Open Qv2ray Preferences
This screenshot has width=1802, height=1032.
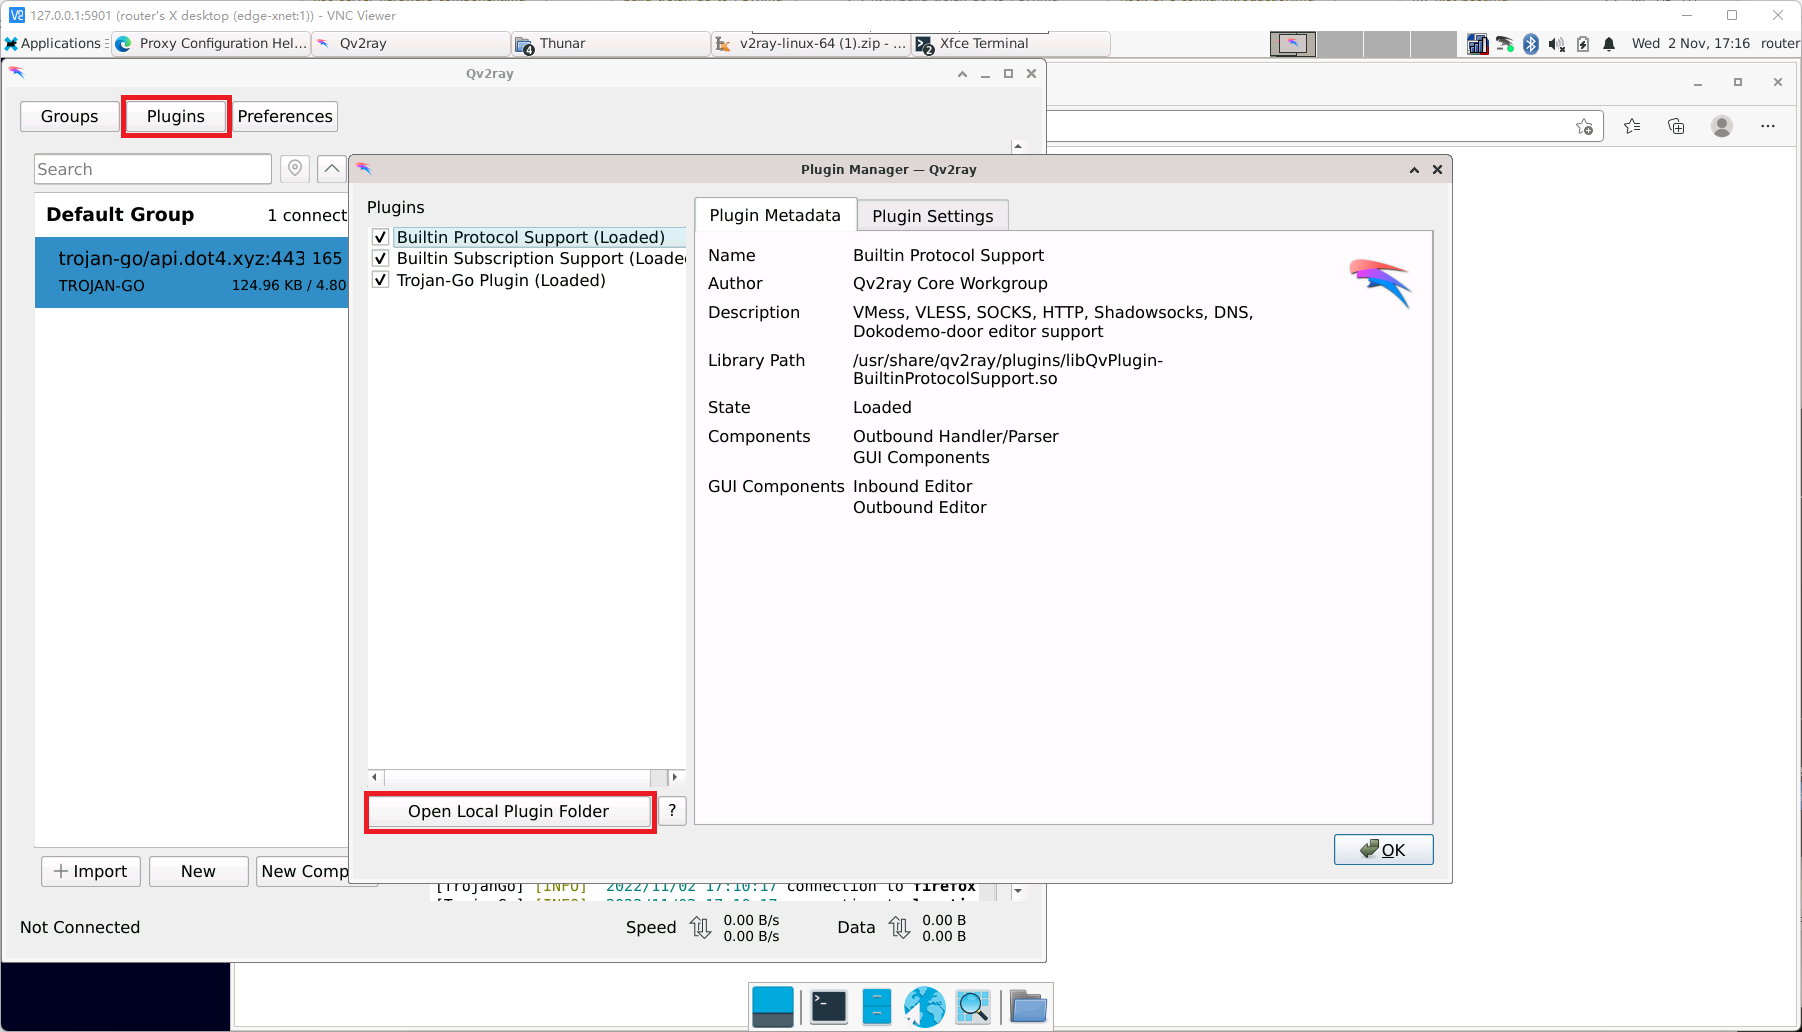coord(285,116)
